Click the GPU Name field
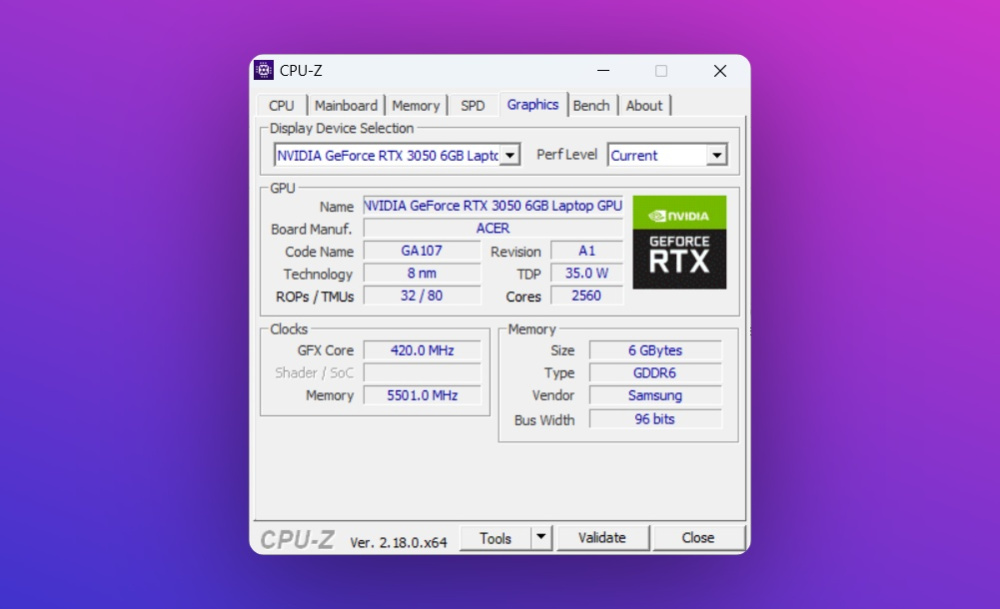The image size is (1000, 609). 492,205
